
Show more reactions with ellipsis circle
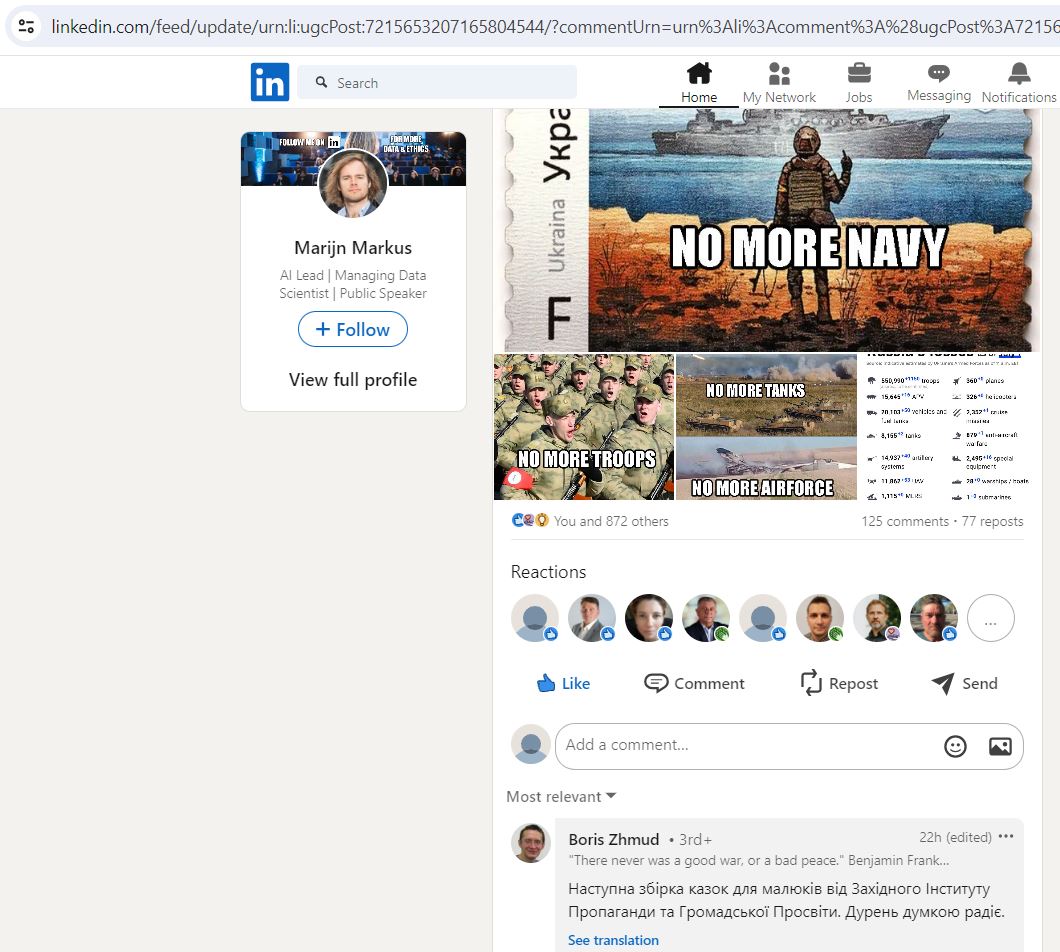pos(990,618)
